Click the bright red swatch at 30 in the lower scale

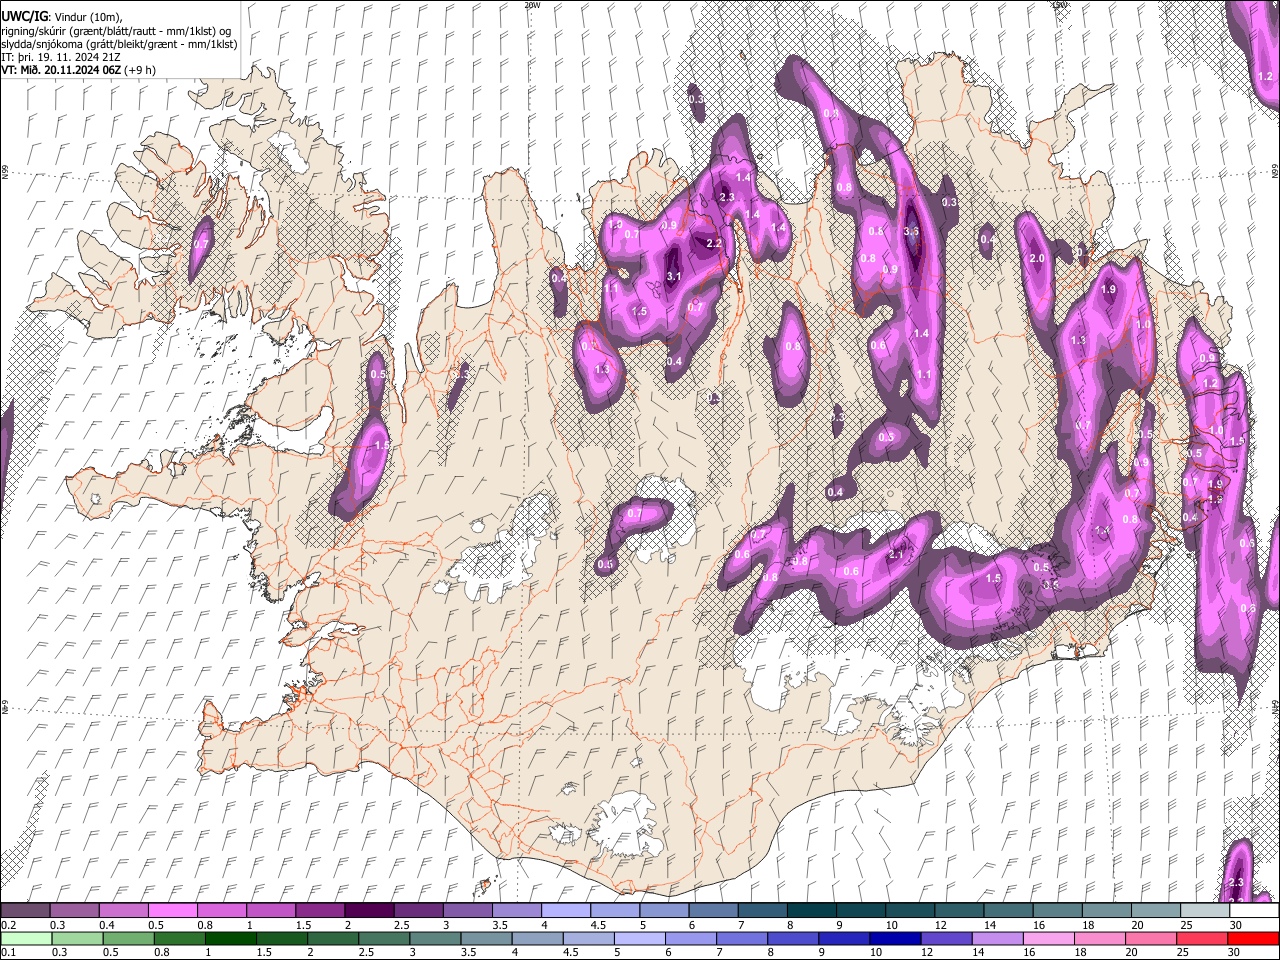click(1255, 939)
